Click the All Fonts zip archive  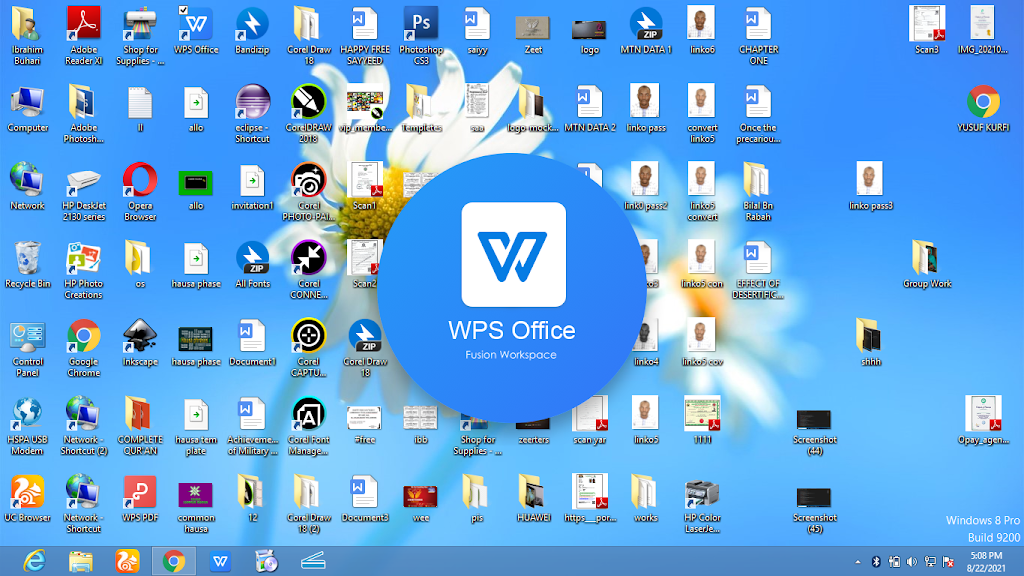252,259
